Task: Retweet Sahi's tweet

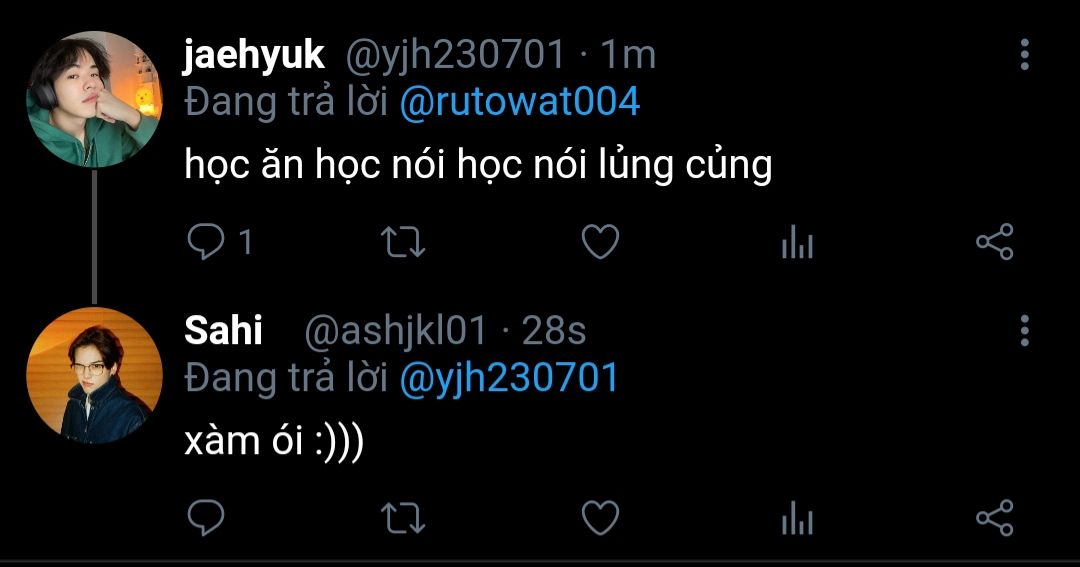Action: [x=404, y=518]
